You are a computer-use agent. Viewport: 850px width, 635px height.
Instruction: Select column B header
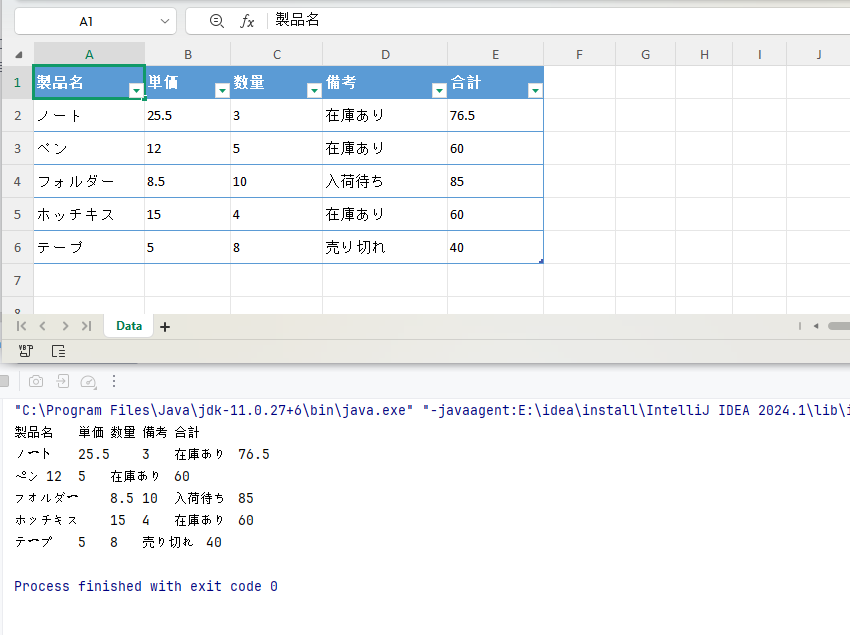pos(188,54)
